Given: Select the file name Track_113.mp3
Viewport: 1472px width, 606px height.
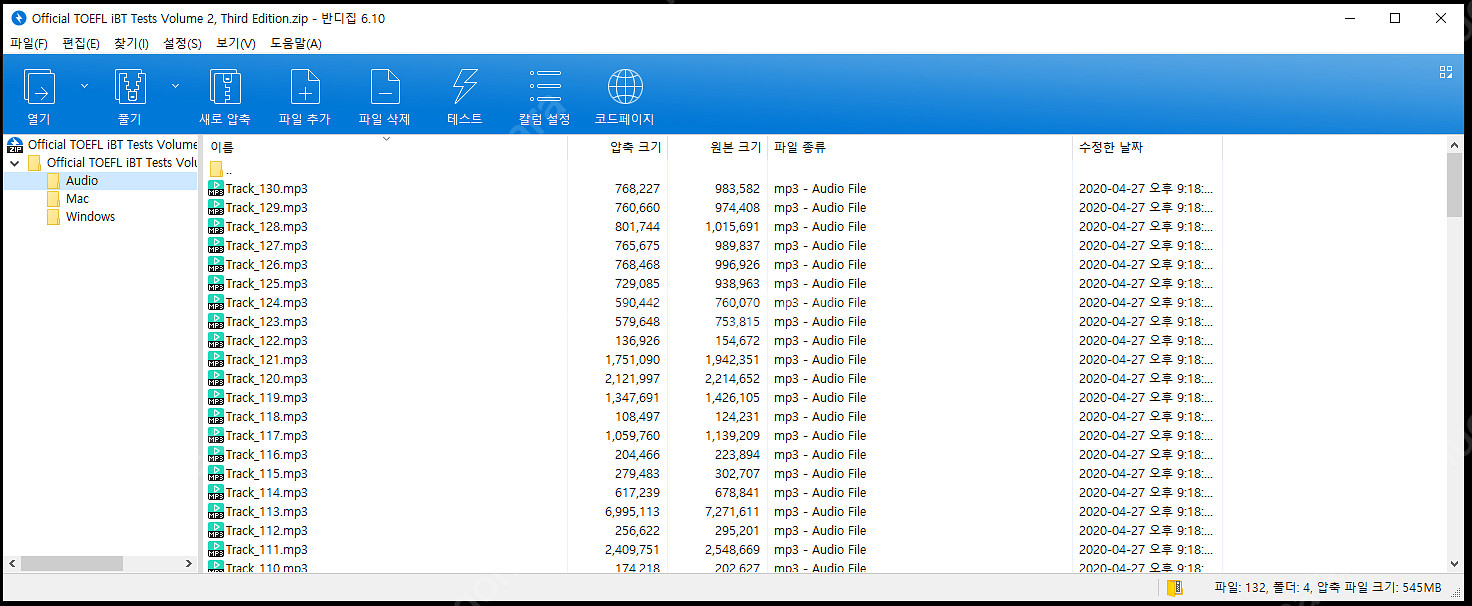Looking at the screenshot, I should (267, 512).
